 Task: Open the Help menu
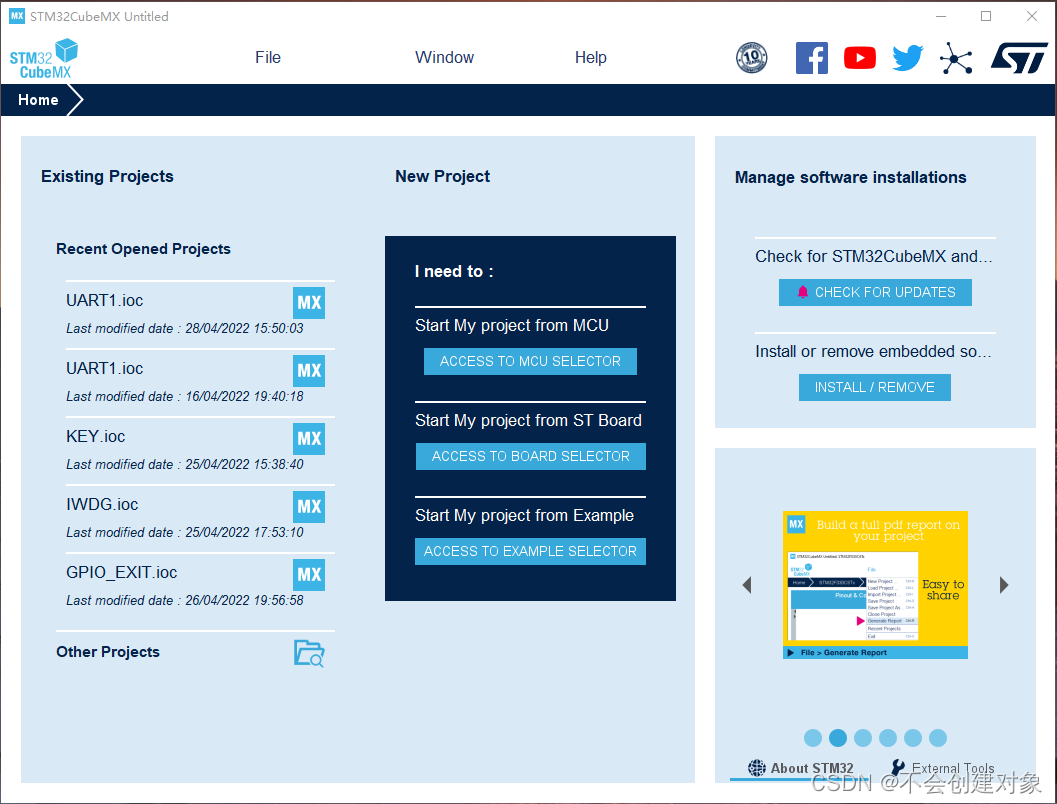point(591,57)
